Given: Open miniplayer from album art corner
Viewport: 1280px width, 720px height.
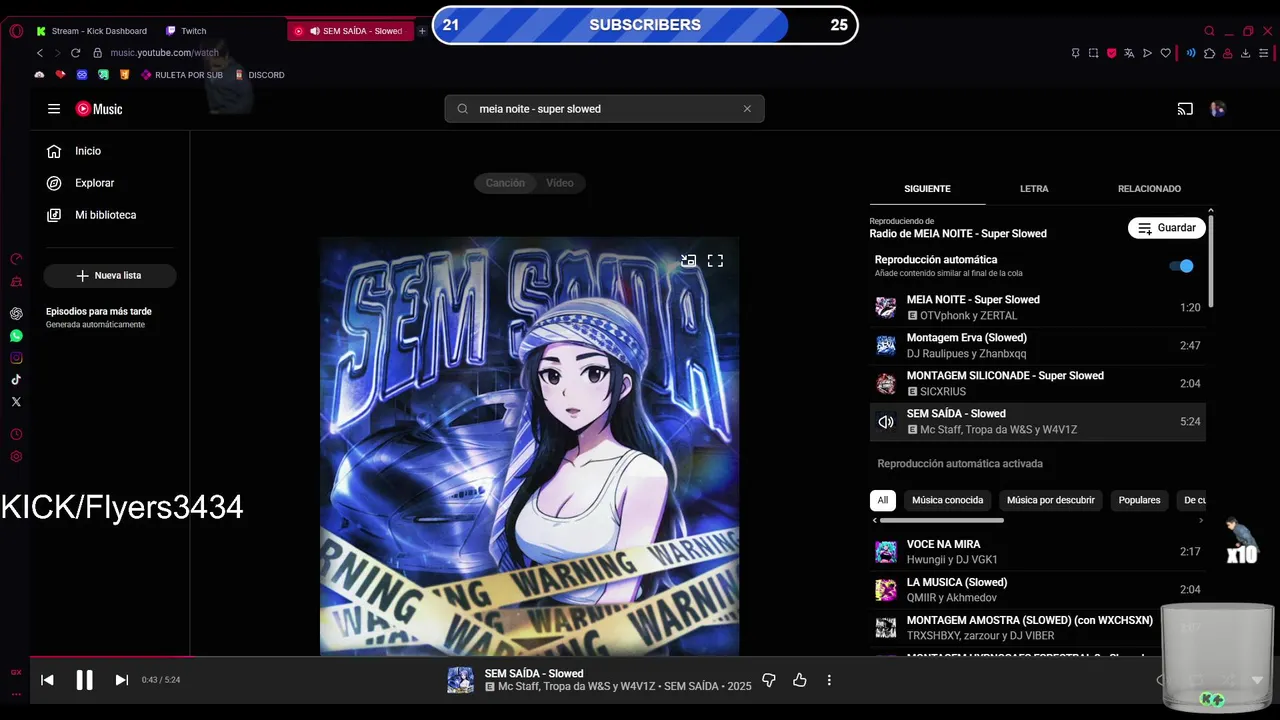Looking at the screenshot, I should [689, 261].
